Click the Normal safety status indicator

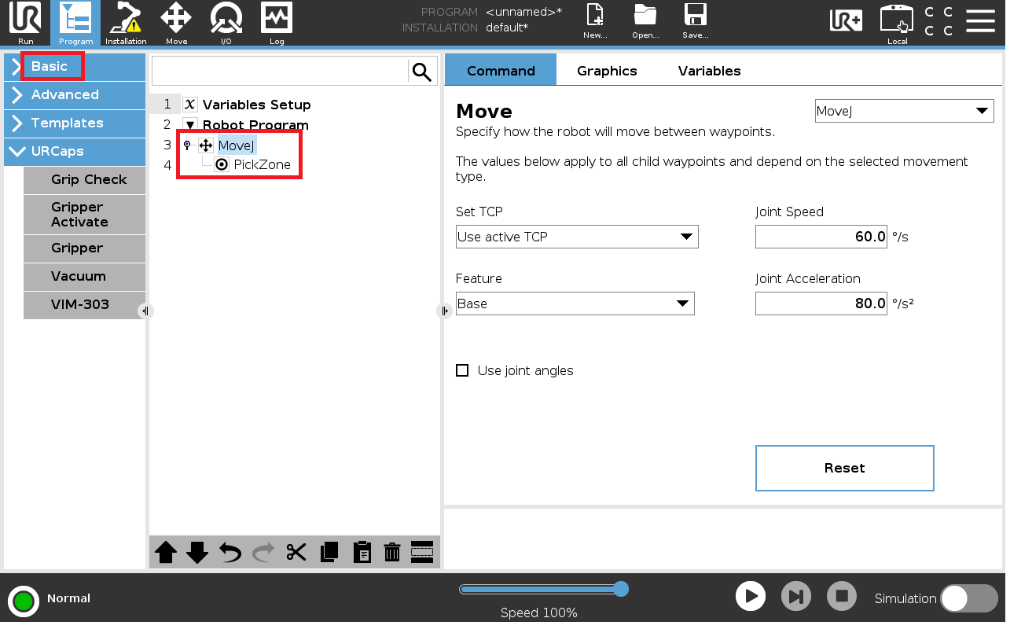[24, 602]
